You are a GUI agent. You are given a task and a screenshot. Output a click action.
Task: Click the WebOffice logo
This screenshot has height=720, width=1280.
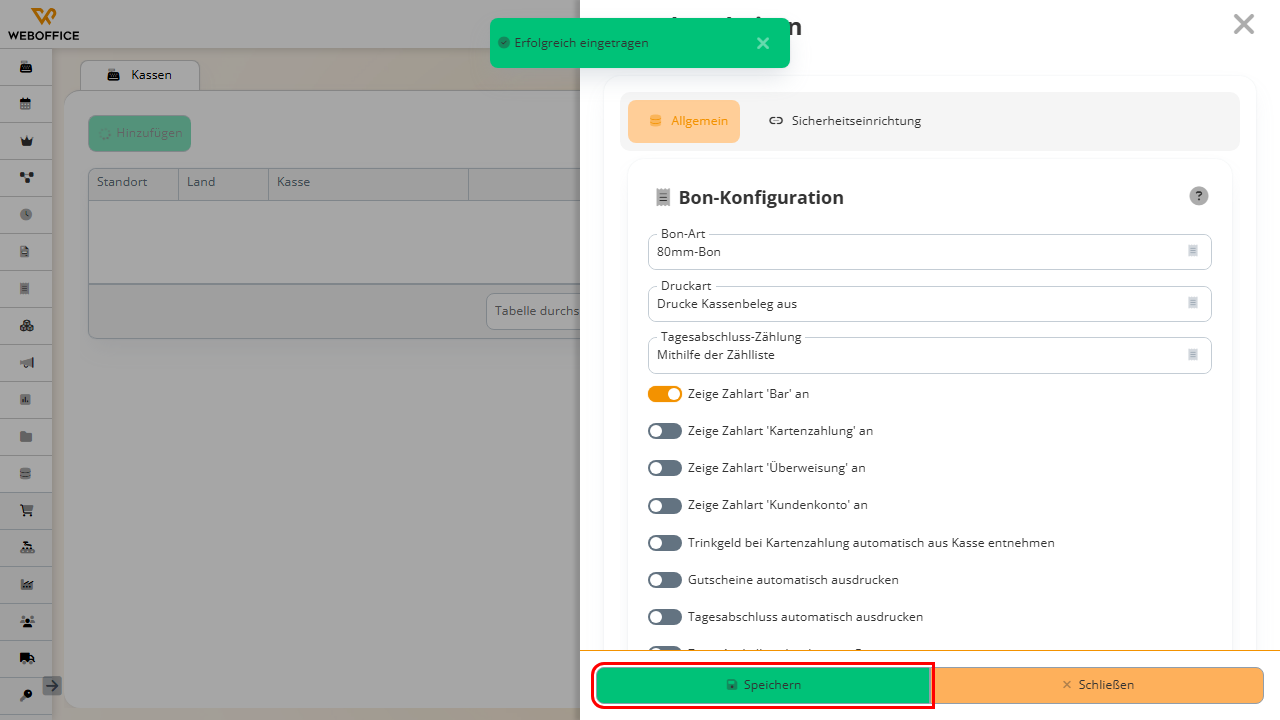pos(43,24)
